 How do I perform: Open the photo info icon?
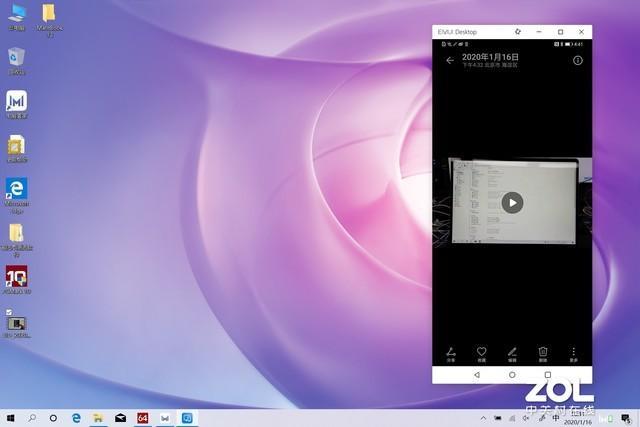pos(577,60)
